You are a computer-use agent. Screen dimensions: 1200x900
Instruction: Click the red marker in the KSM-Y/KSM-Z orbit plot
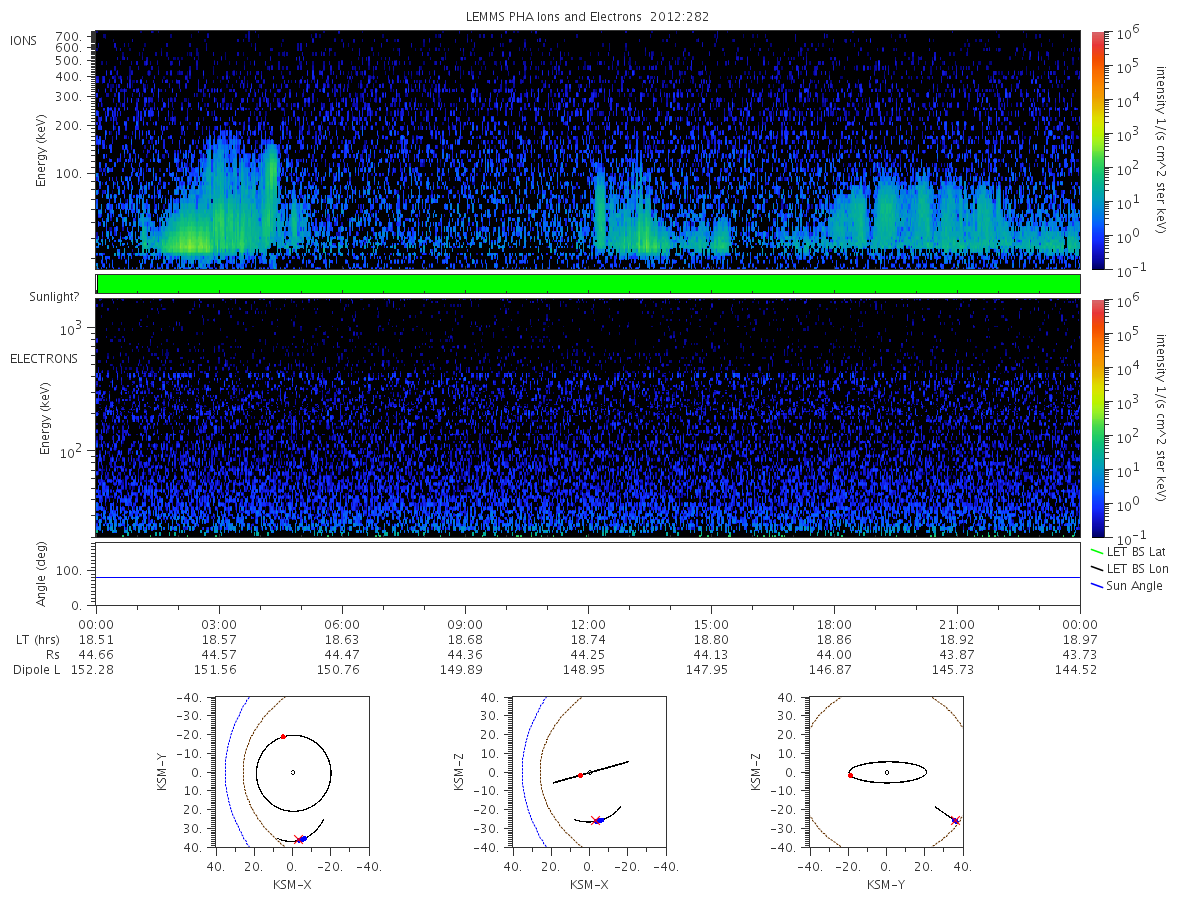(x=850, y=775)
